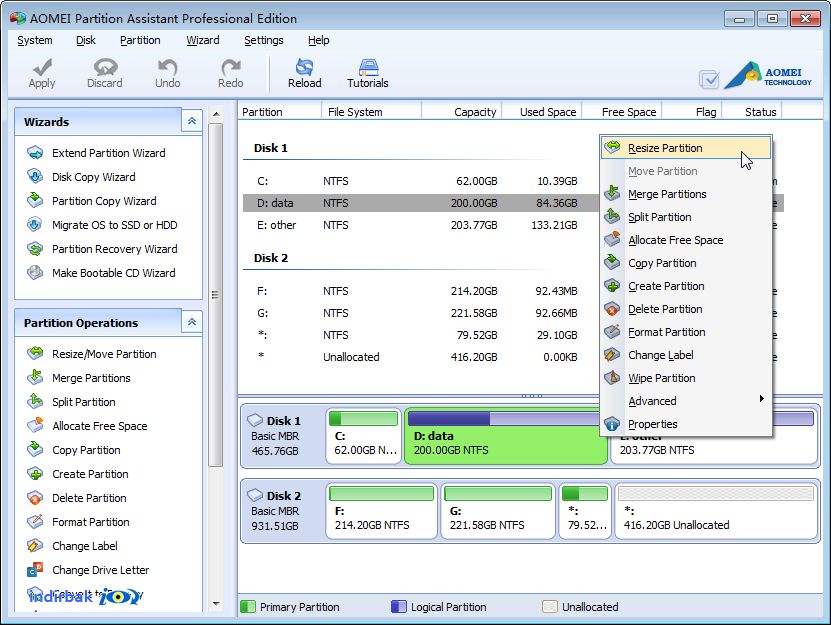The width and height of the screenshot is (831, 625).
Task: Collapse the Wizards panel
Action: coord(192,121)
